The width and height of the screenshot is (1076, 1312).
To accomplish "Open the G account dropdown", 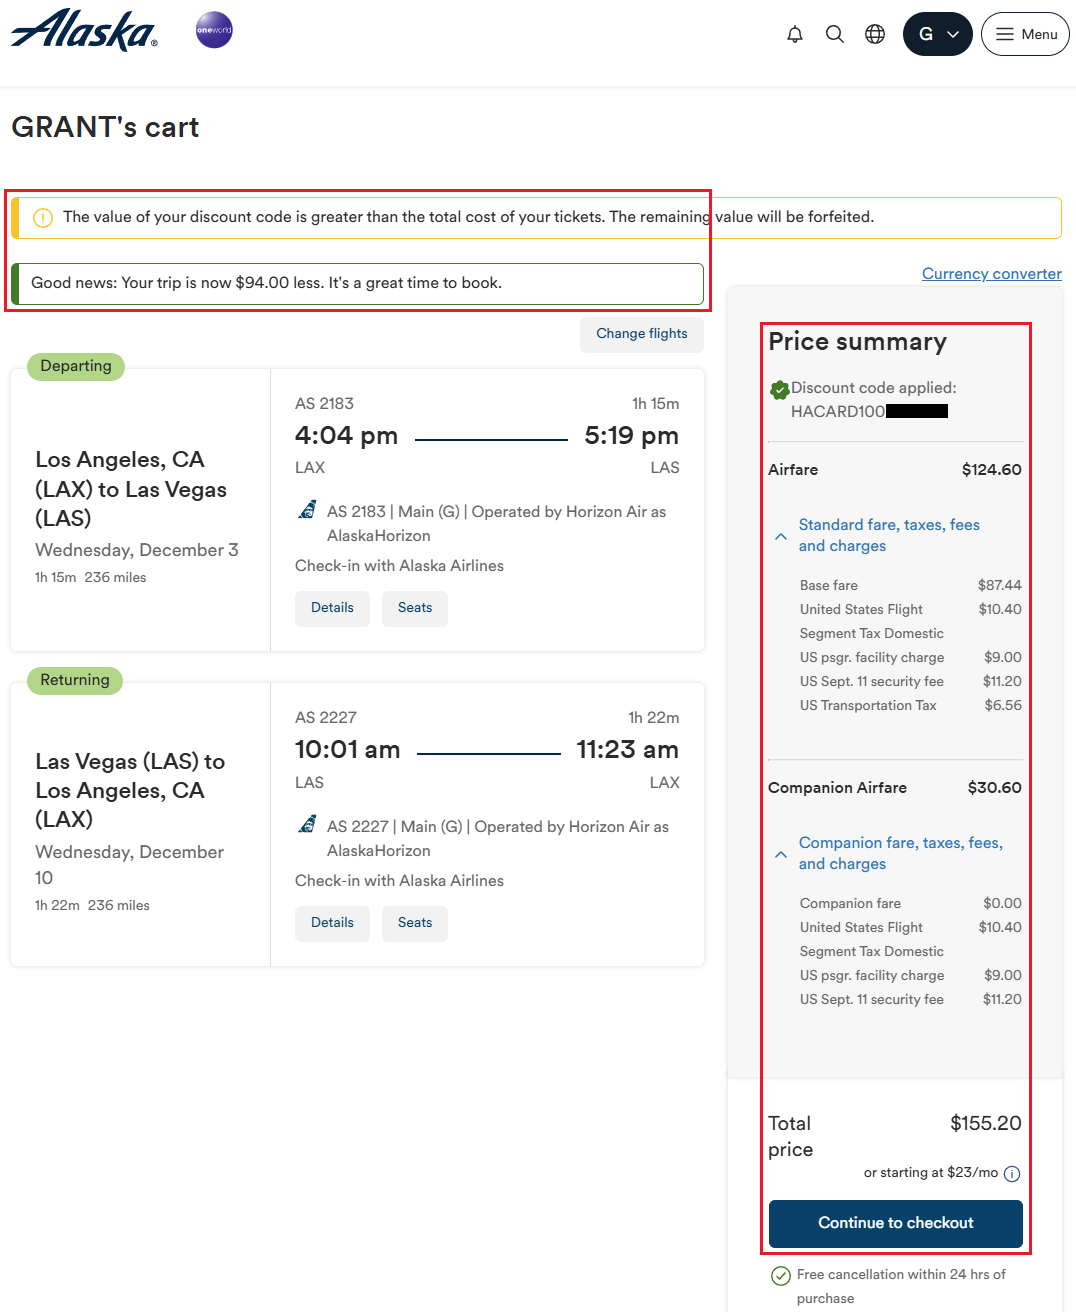I will (x=937, y=34).
